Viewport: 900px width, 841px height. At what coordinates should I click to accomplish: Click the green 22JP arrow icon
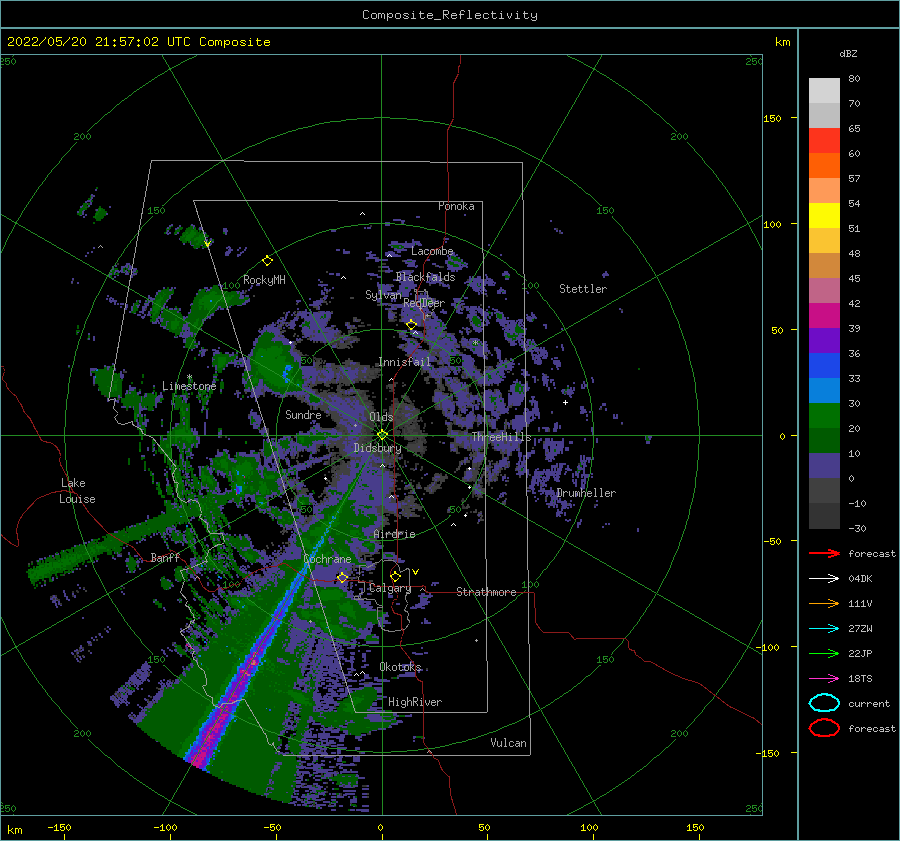[824, 653]
